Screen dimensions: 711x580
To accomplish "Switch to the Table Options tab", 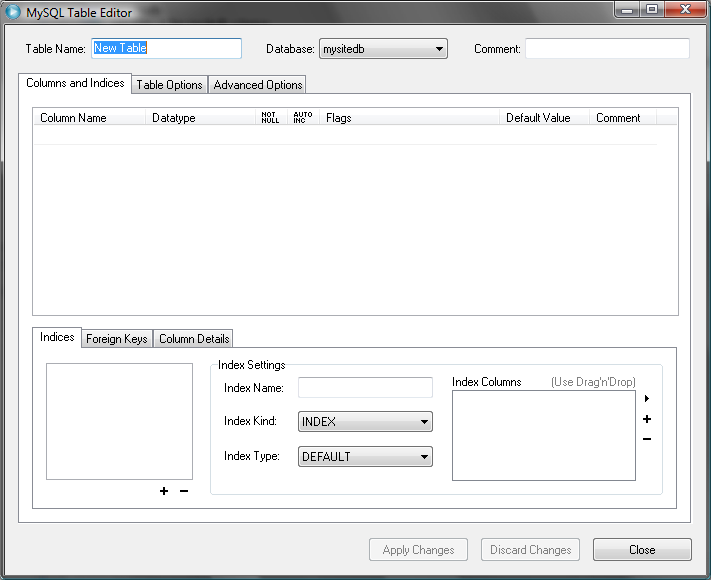I will point(169,85).
